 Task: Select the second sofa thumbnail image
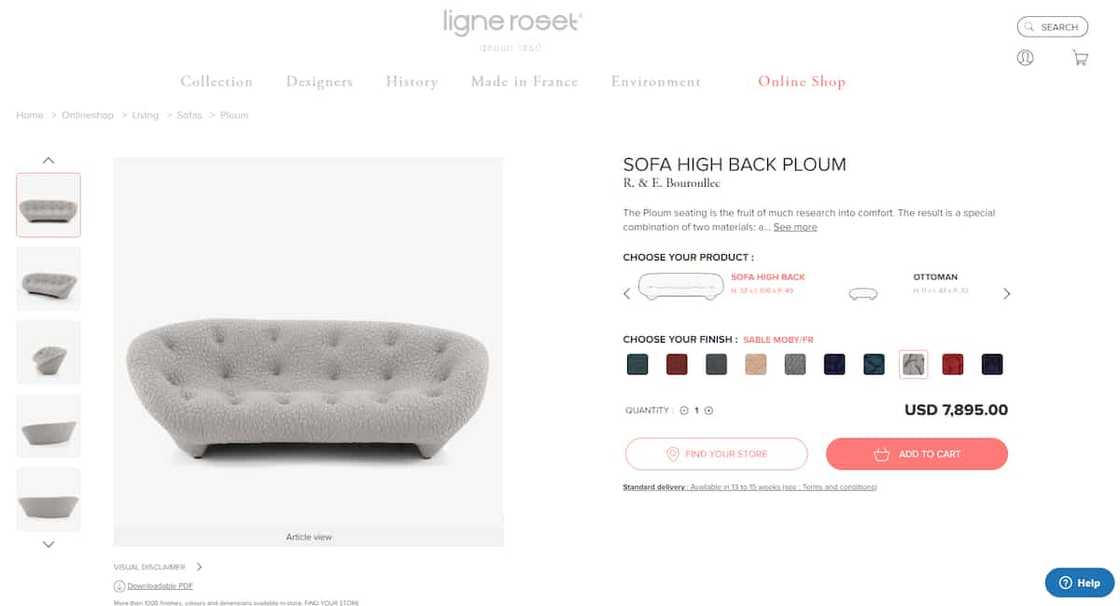click(48, 279)
